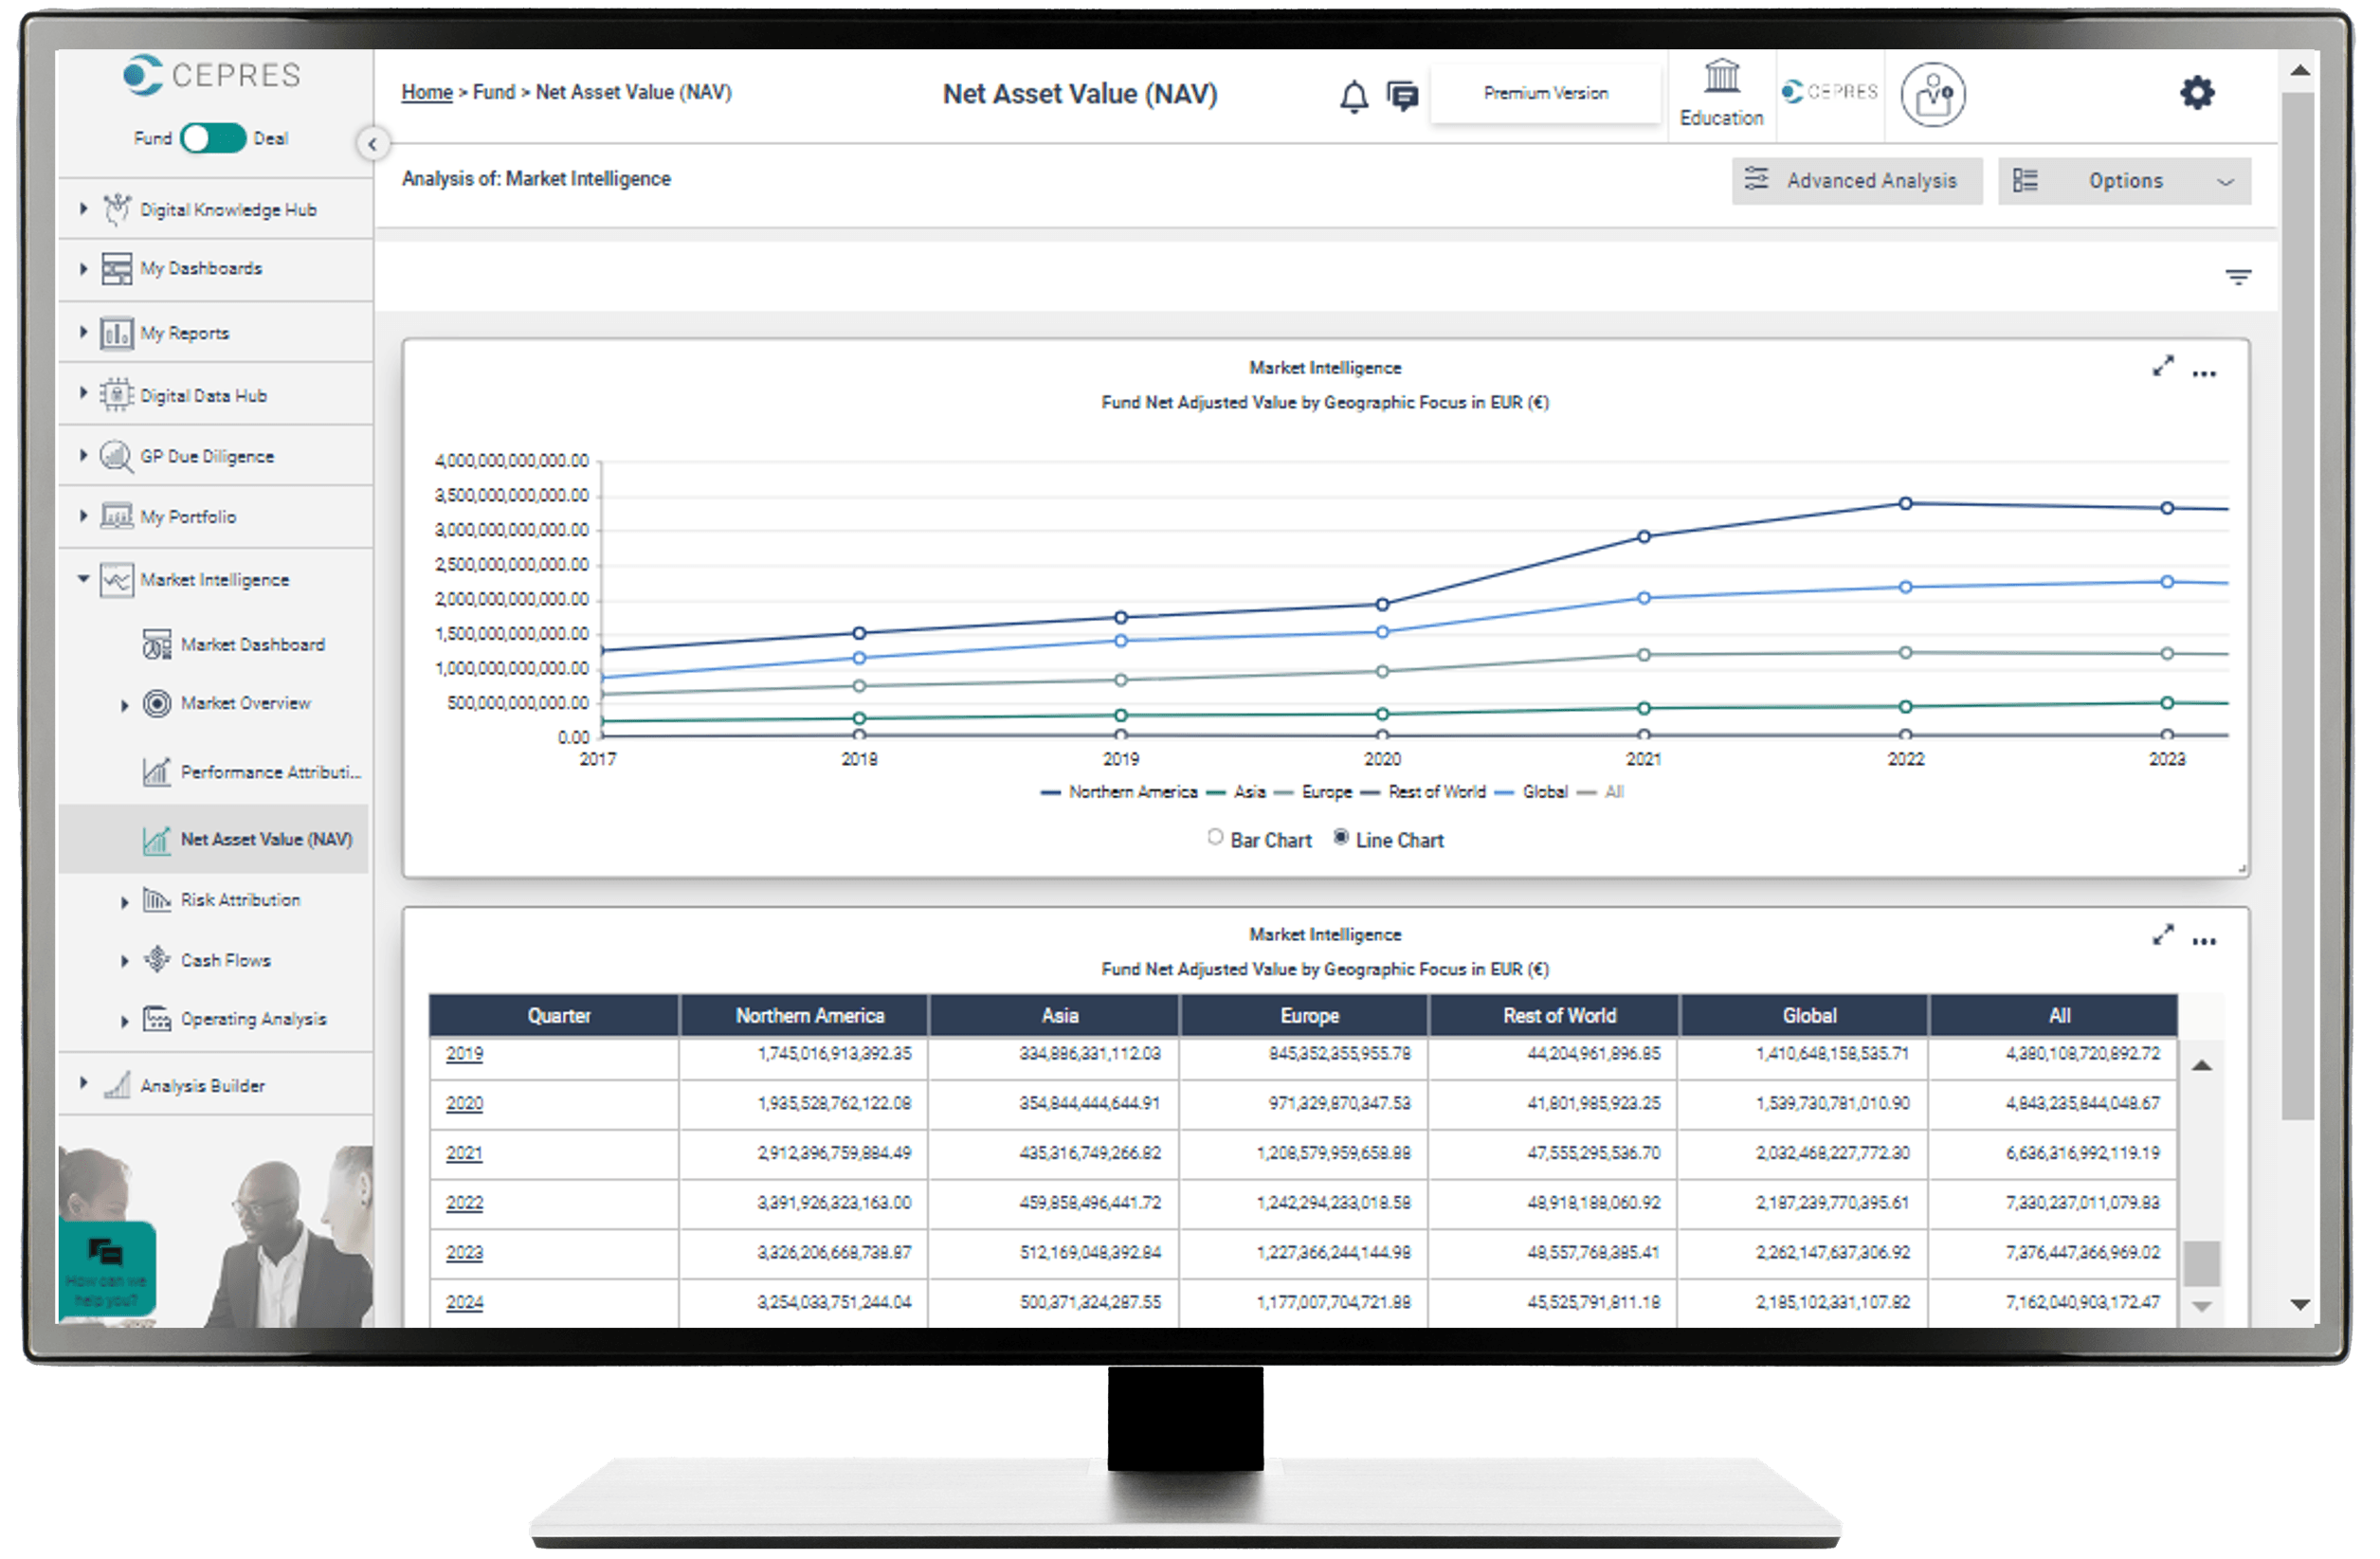2380x1559 pixels.
Task: Click the My Dashboards icon
Action: 117,269
